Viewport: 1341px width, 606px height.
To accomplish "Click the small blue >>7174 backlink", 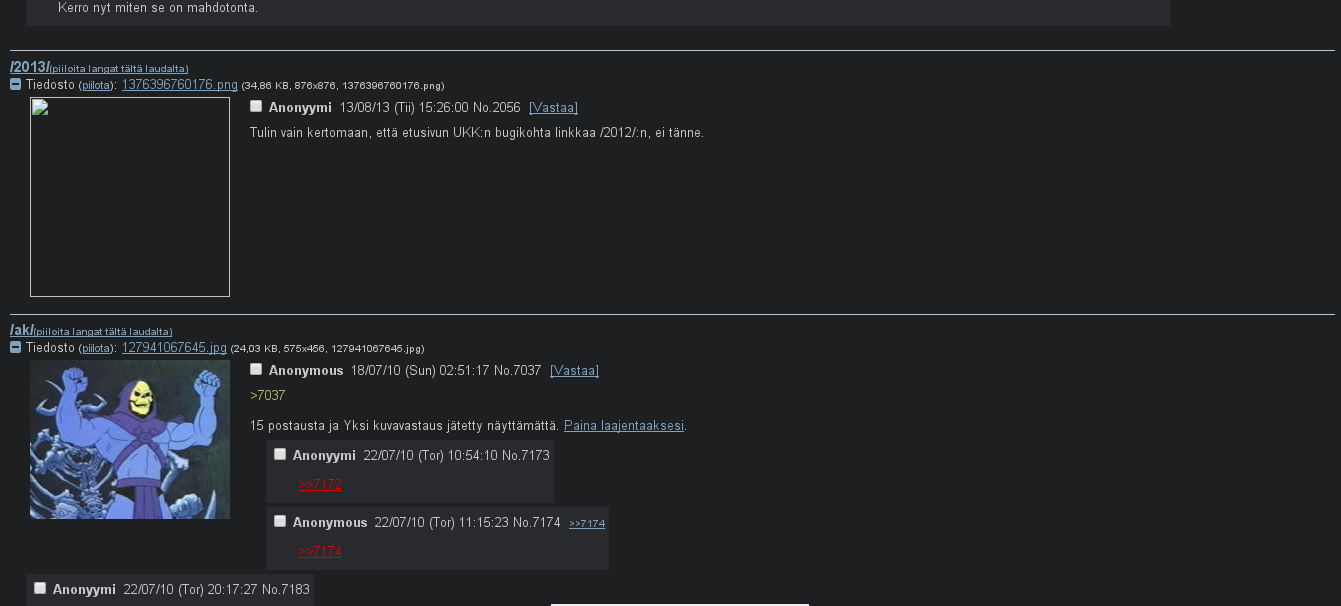I will coord(587,524).
